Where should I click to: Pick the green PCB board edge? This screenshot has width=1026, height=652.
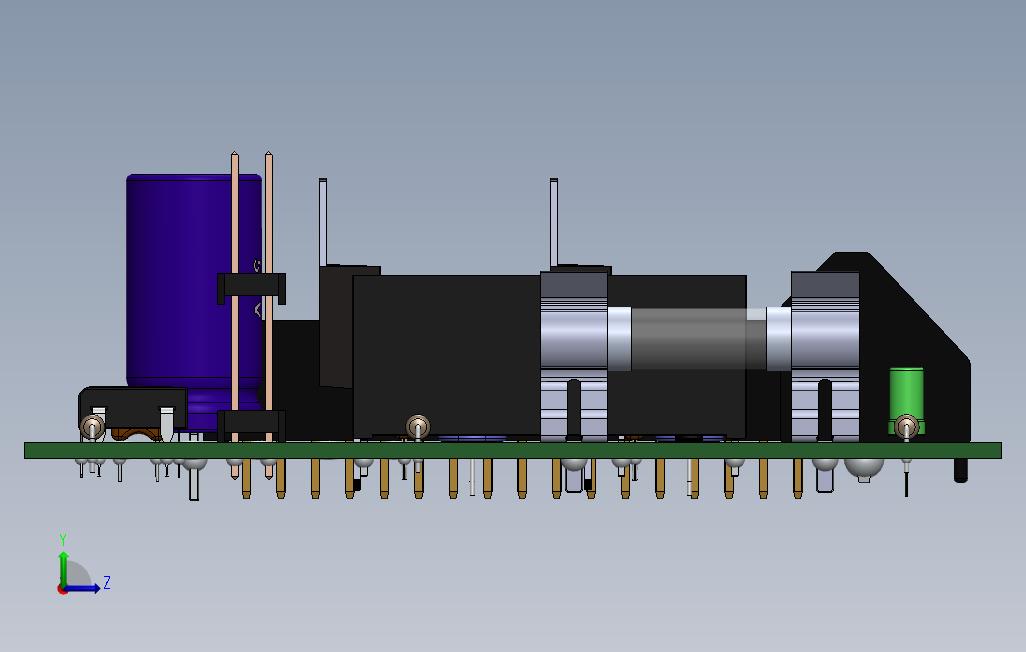tap(513, 450)
